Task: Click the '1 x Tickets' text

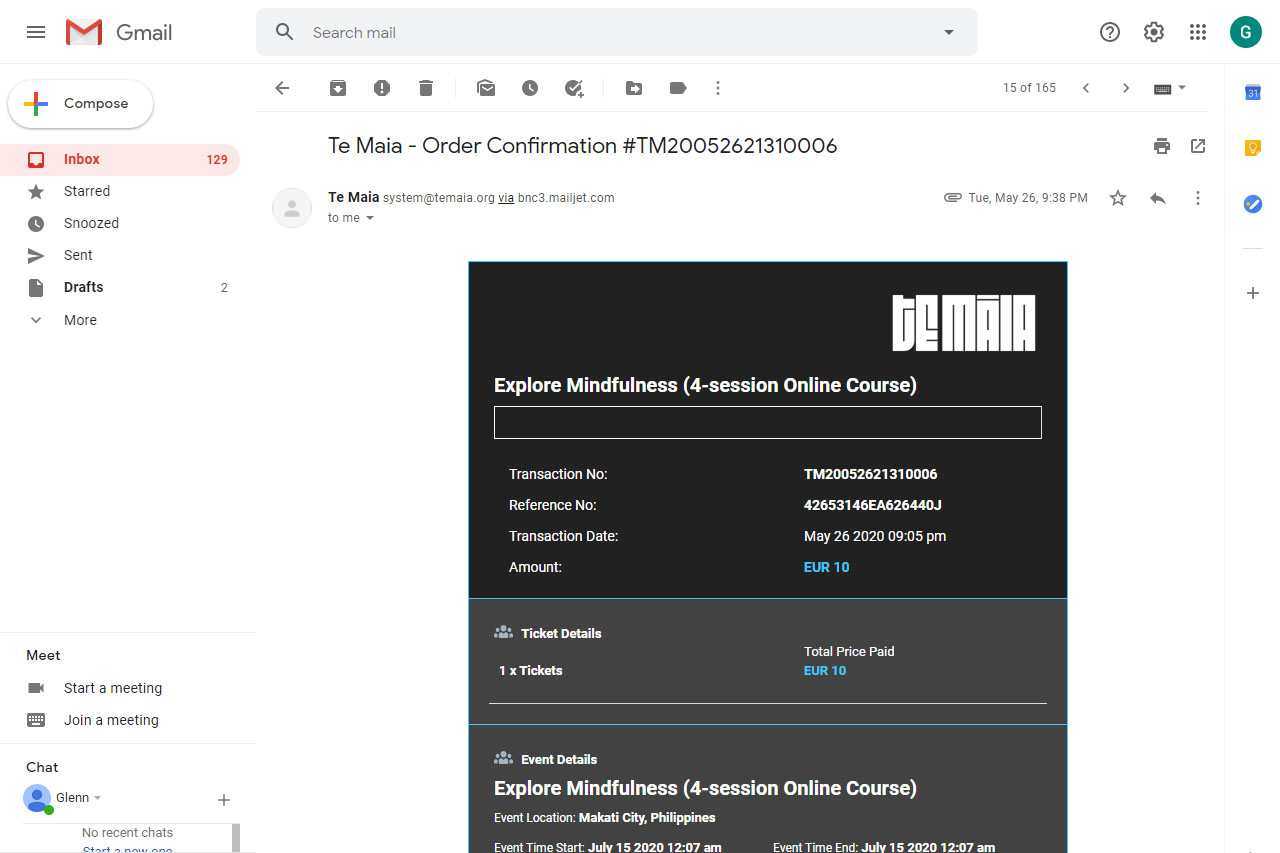Action: pos(531,671)
